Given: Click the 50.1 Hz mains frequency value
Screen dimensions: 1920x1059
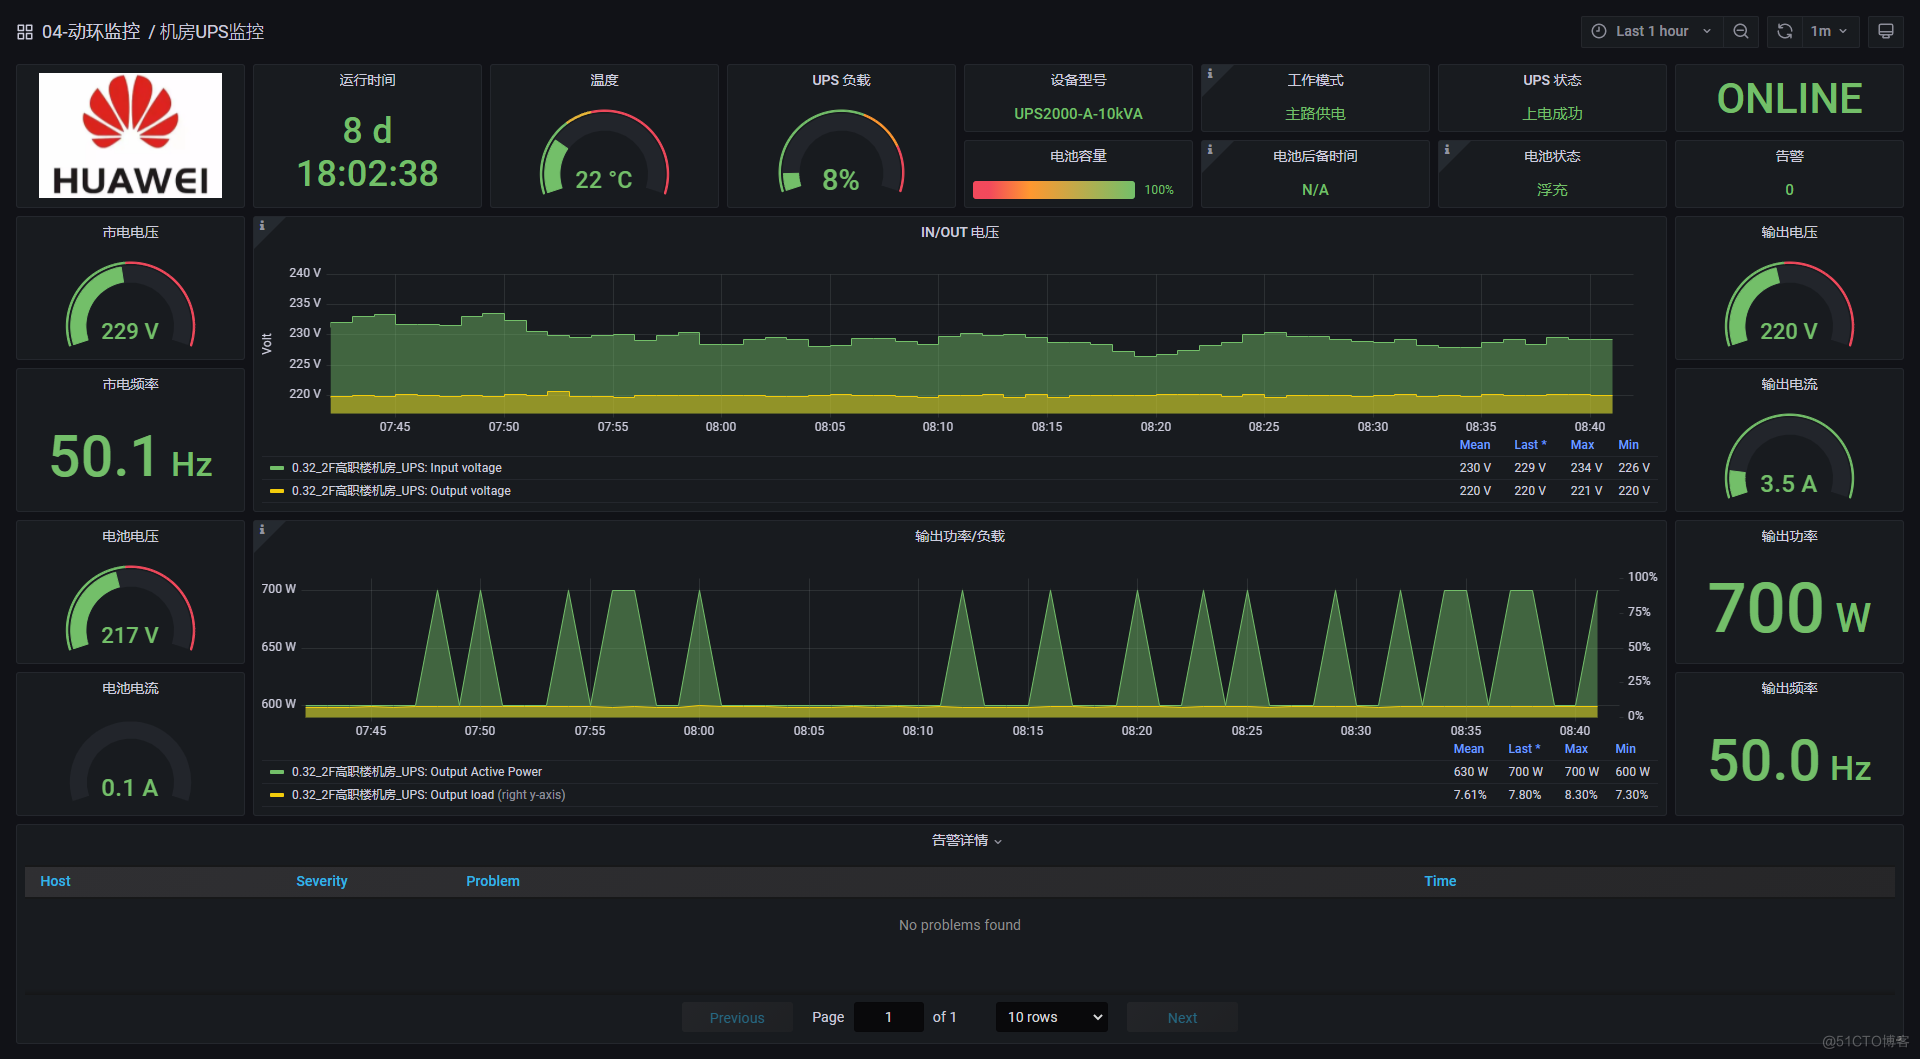Looking at the screenshot, I should (130, 456).
